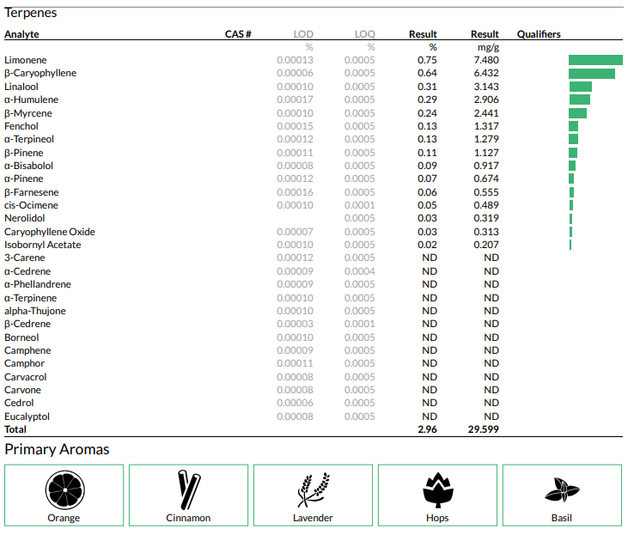Image resolution: width=640 pixels, height=534 pixels.
Task: Click the Orange aroma icon
Action: 65,490
